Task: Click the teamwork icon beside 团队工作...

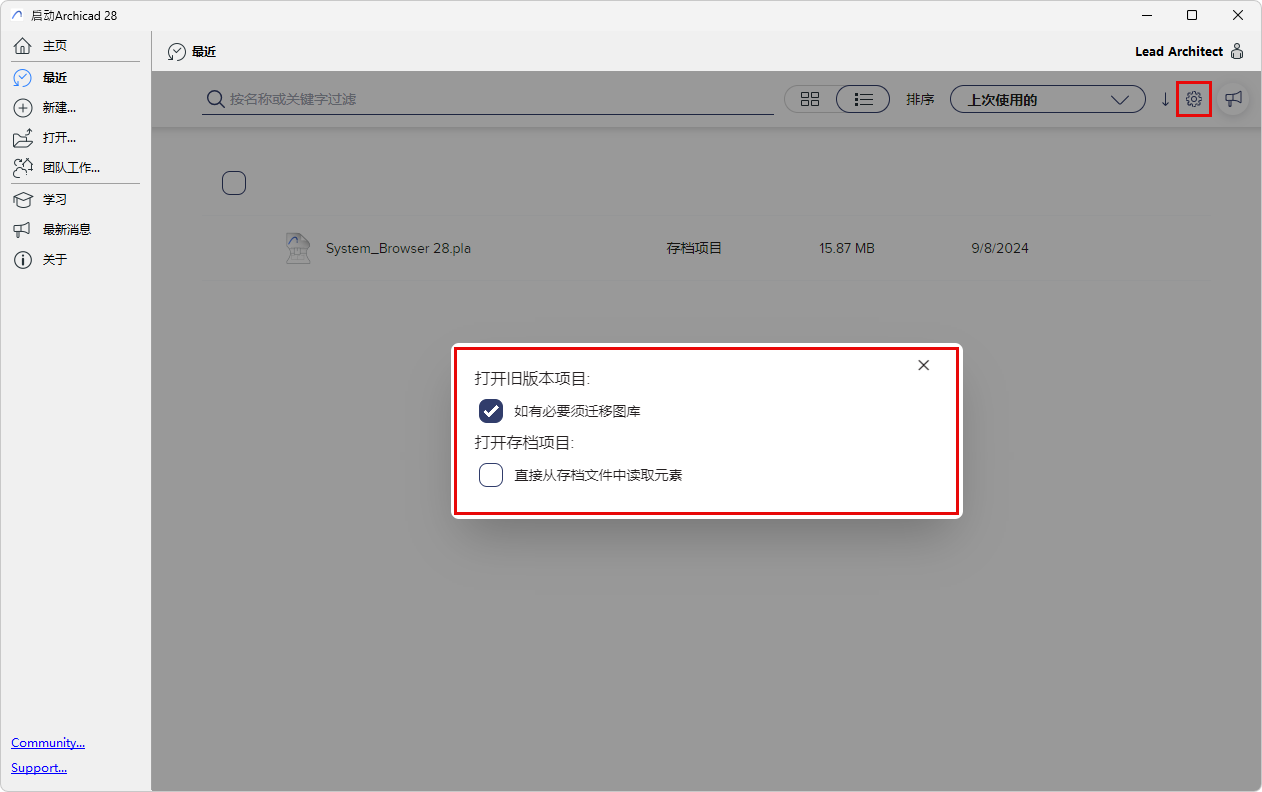Action: pos(23,167)
